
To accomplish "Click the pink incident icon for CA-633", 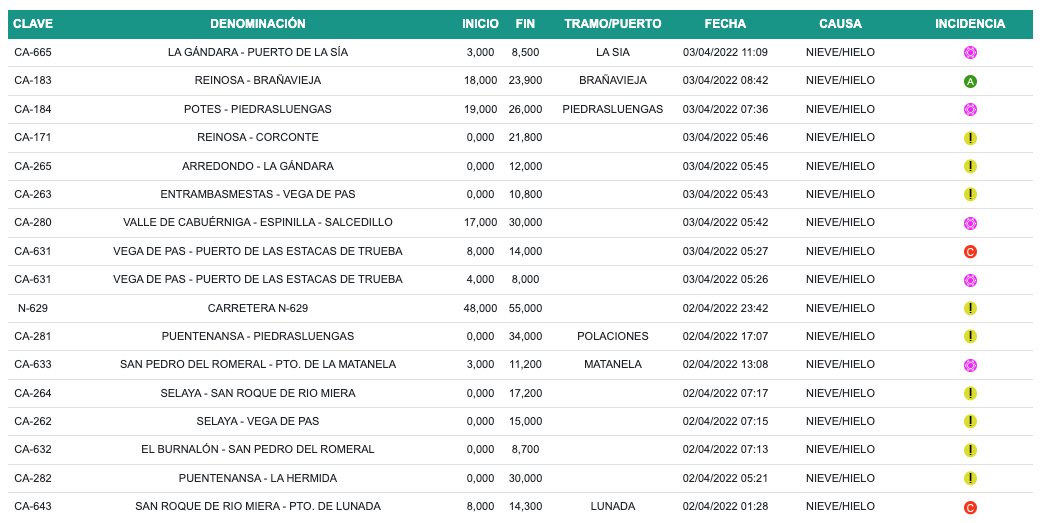I will pos(970,365).
